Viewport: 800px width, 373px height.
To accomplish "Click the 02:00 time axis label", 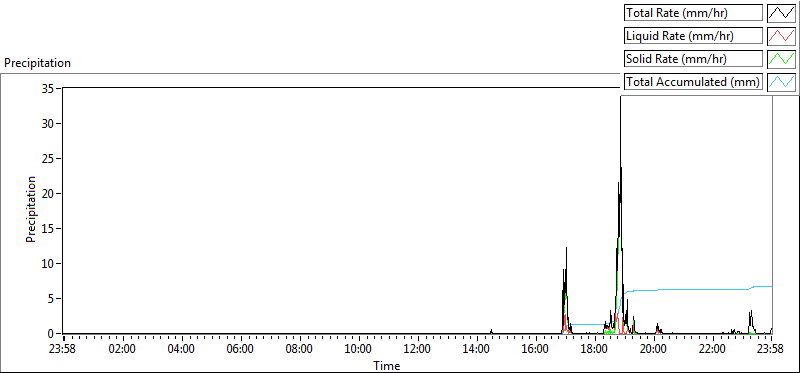I will click(x=122, y=350).
